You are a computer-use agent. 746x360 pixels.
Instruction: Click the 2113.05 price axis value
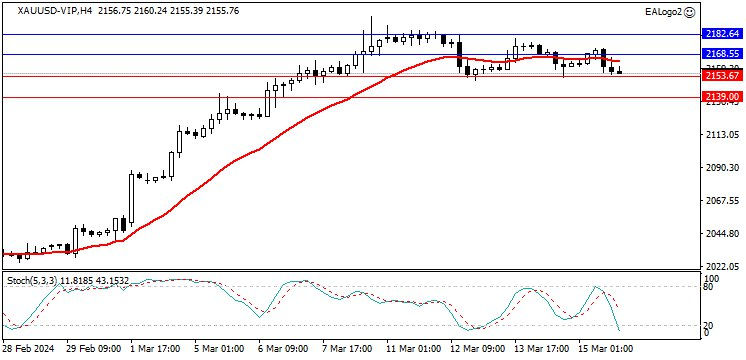(722, 135)
